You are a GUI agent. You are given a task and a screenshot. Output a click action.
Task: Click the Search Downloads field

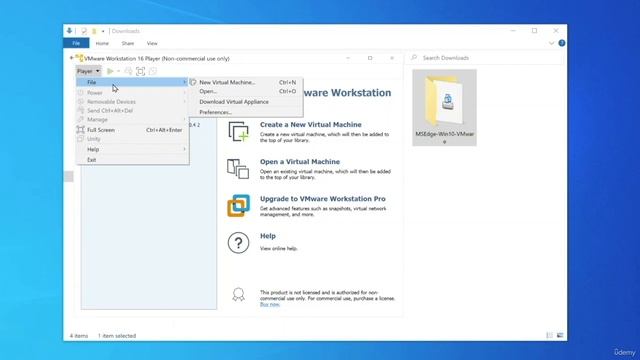(485, 58)
